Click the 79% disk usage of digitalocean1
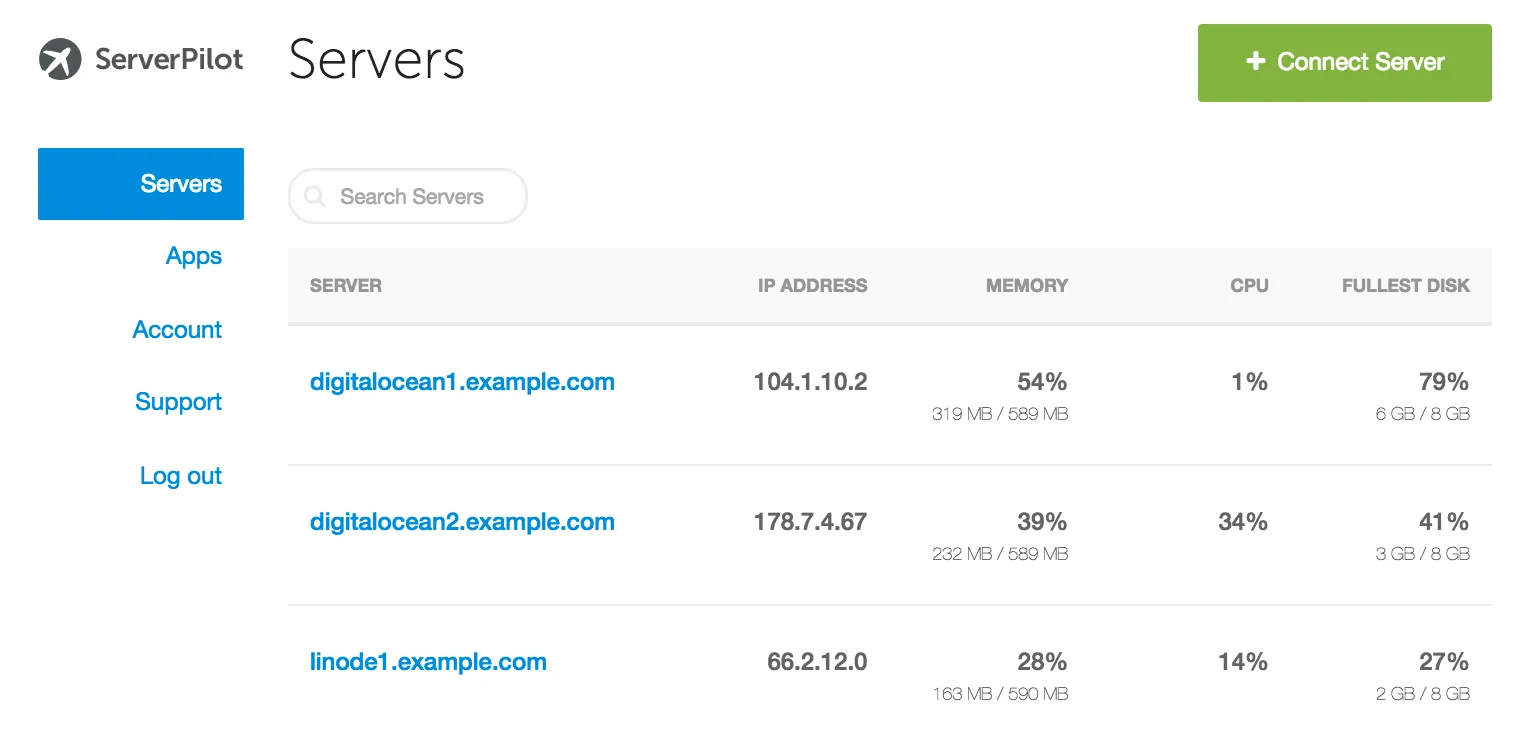1532x742 pixels. tap(1443, 381)
